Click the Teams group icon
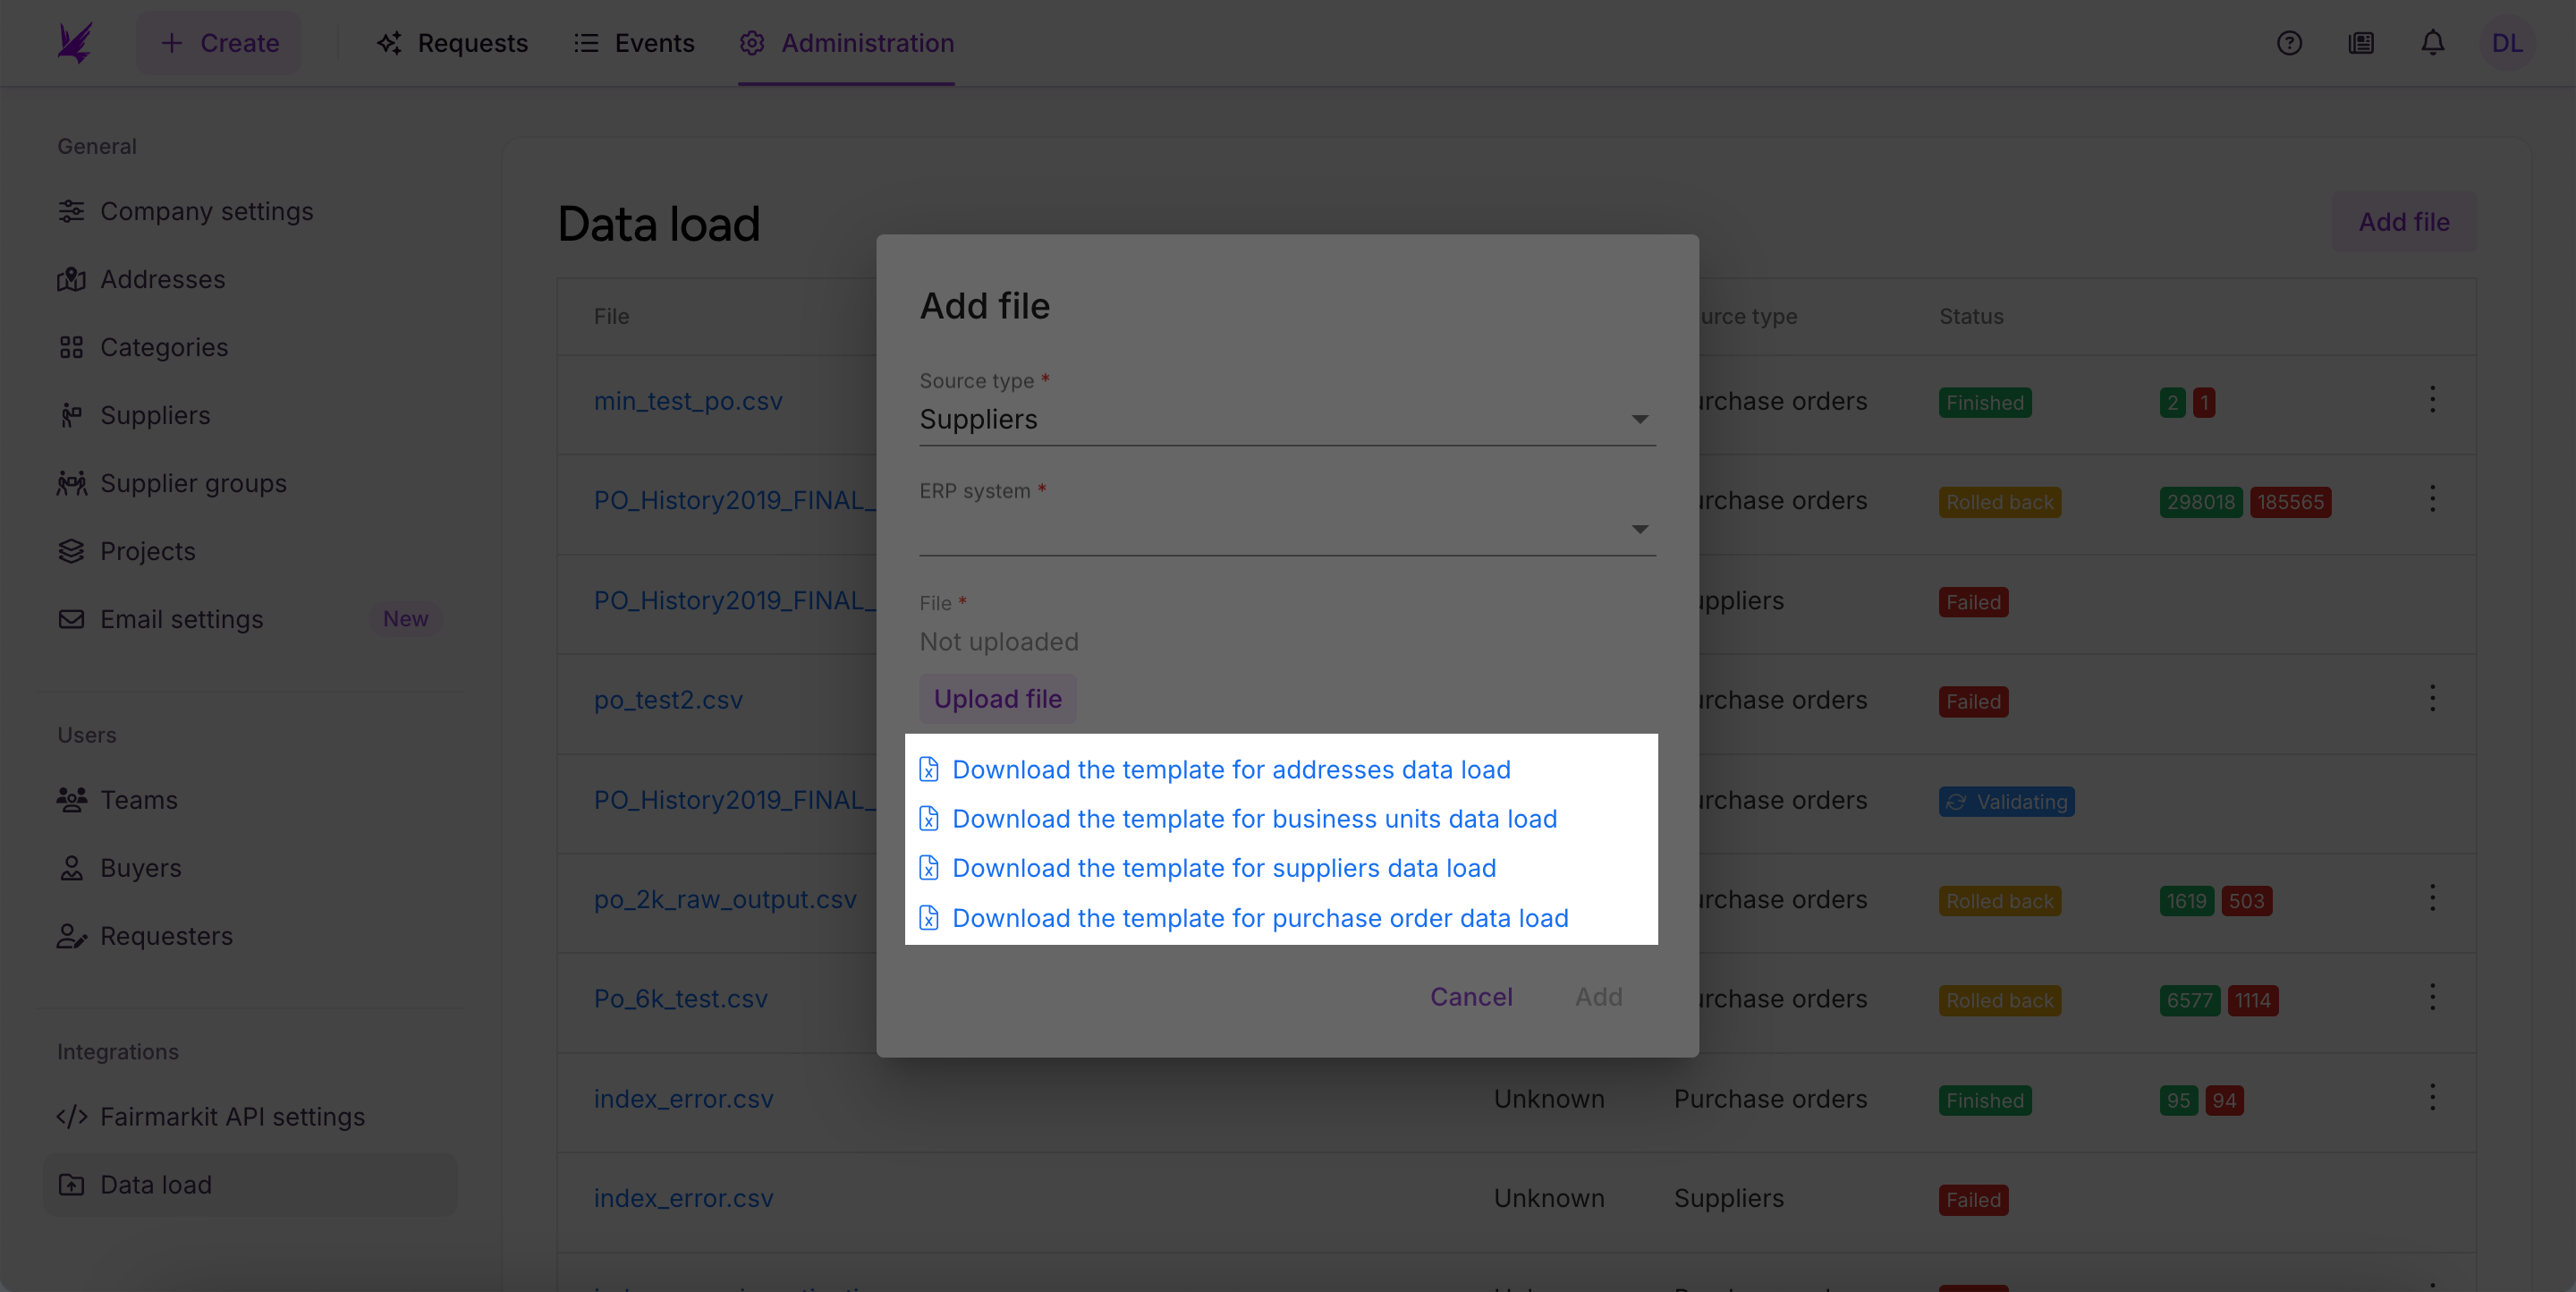Image resolution: width=2576 pixels, height=1292 pixels. click(x=71, y=800)
